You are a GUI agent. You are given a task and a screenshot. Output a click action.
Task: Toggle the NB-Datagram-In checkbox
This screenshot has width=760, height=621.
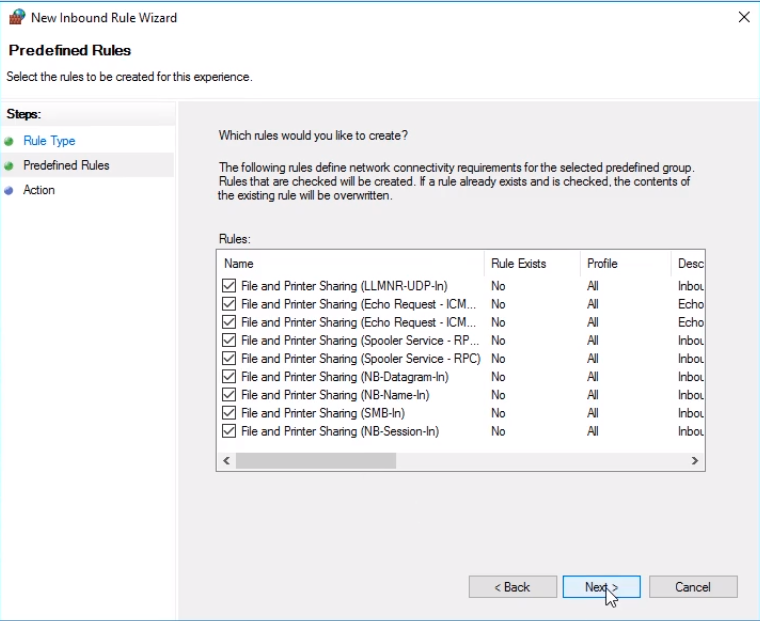click(229, 376)
